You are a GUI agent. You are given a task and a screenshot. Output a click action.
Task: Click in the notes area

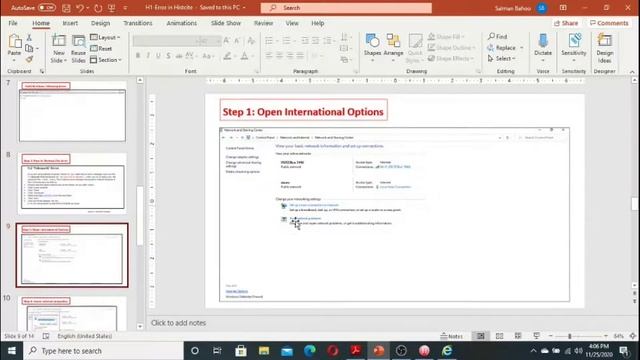coord(388,323)
